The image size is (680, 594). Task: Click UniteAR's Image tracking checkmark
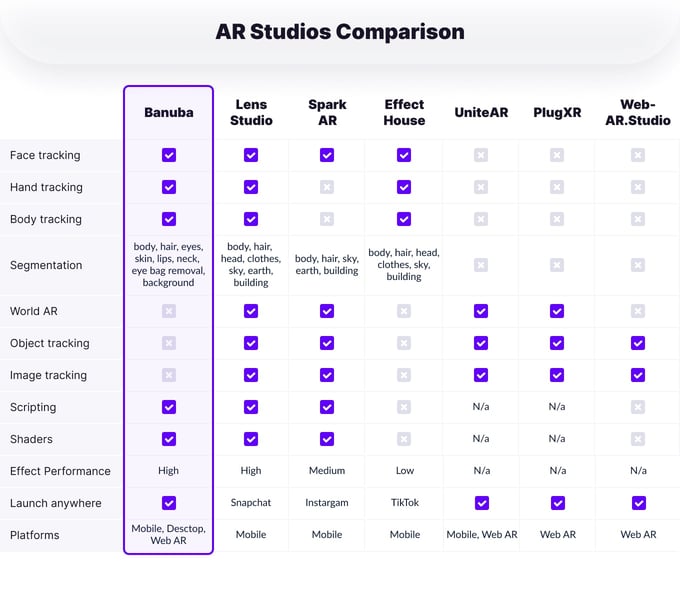(481, 375)
